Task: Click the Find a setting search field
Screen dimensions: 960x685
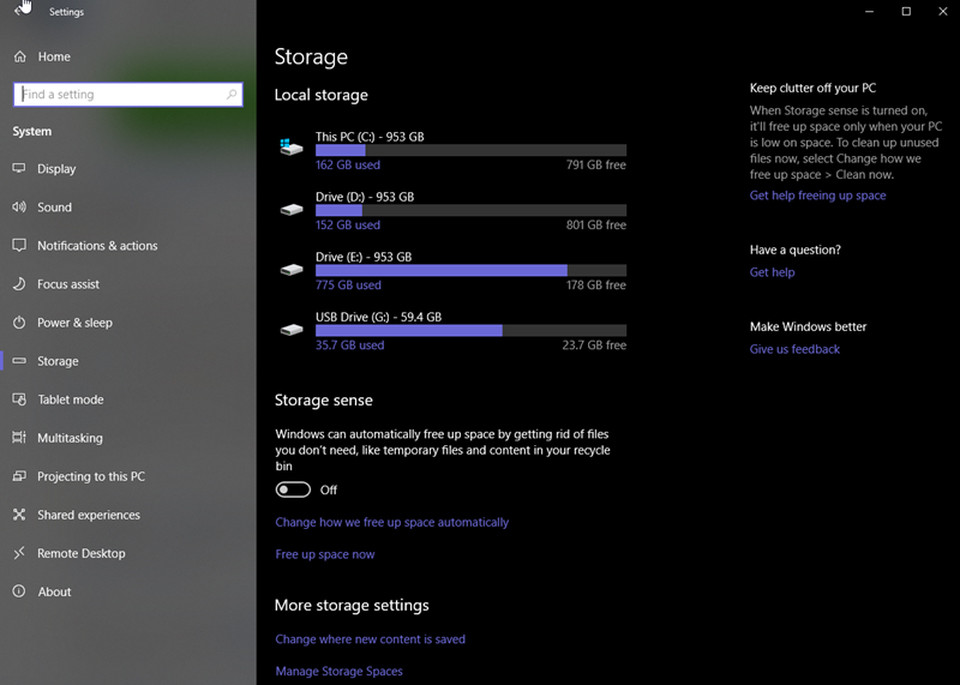Action: pos(128,94)
